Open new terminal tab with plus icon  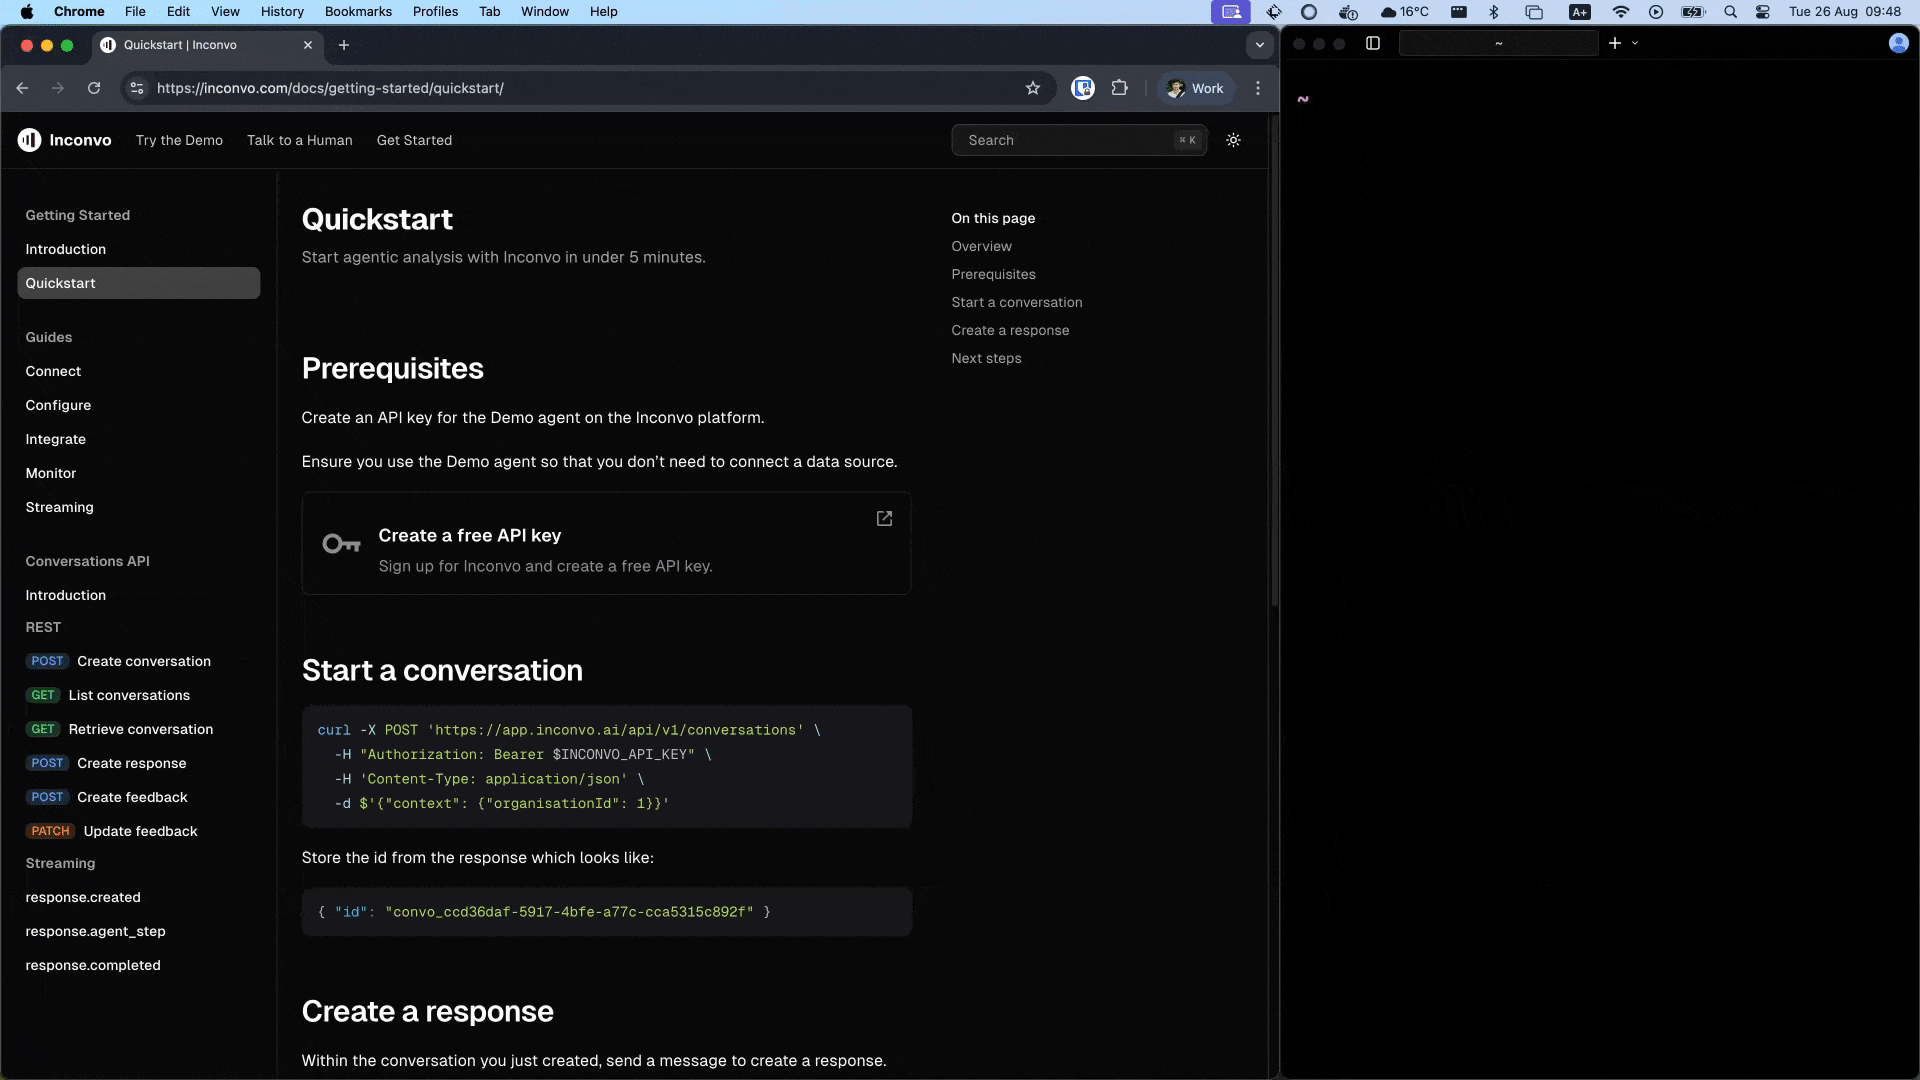click(1614, 43)
